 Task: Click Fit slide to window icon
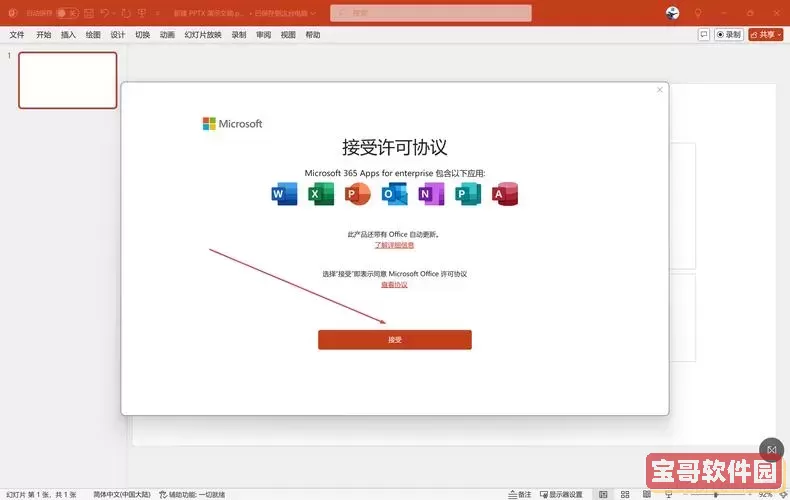coord(783,494)
